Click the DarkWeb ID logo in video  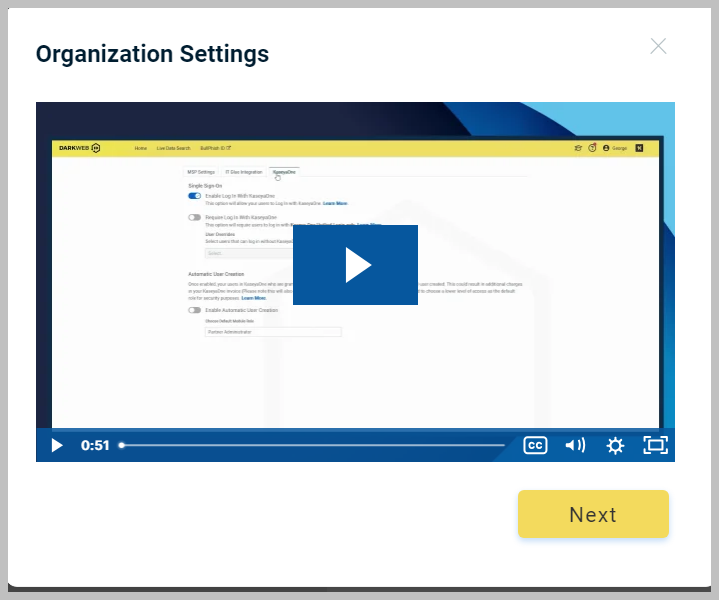[x=79, y=148]
